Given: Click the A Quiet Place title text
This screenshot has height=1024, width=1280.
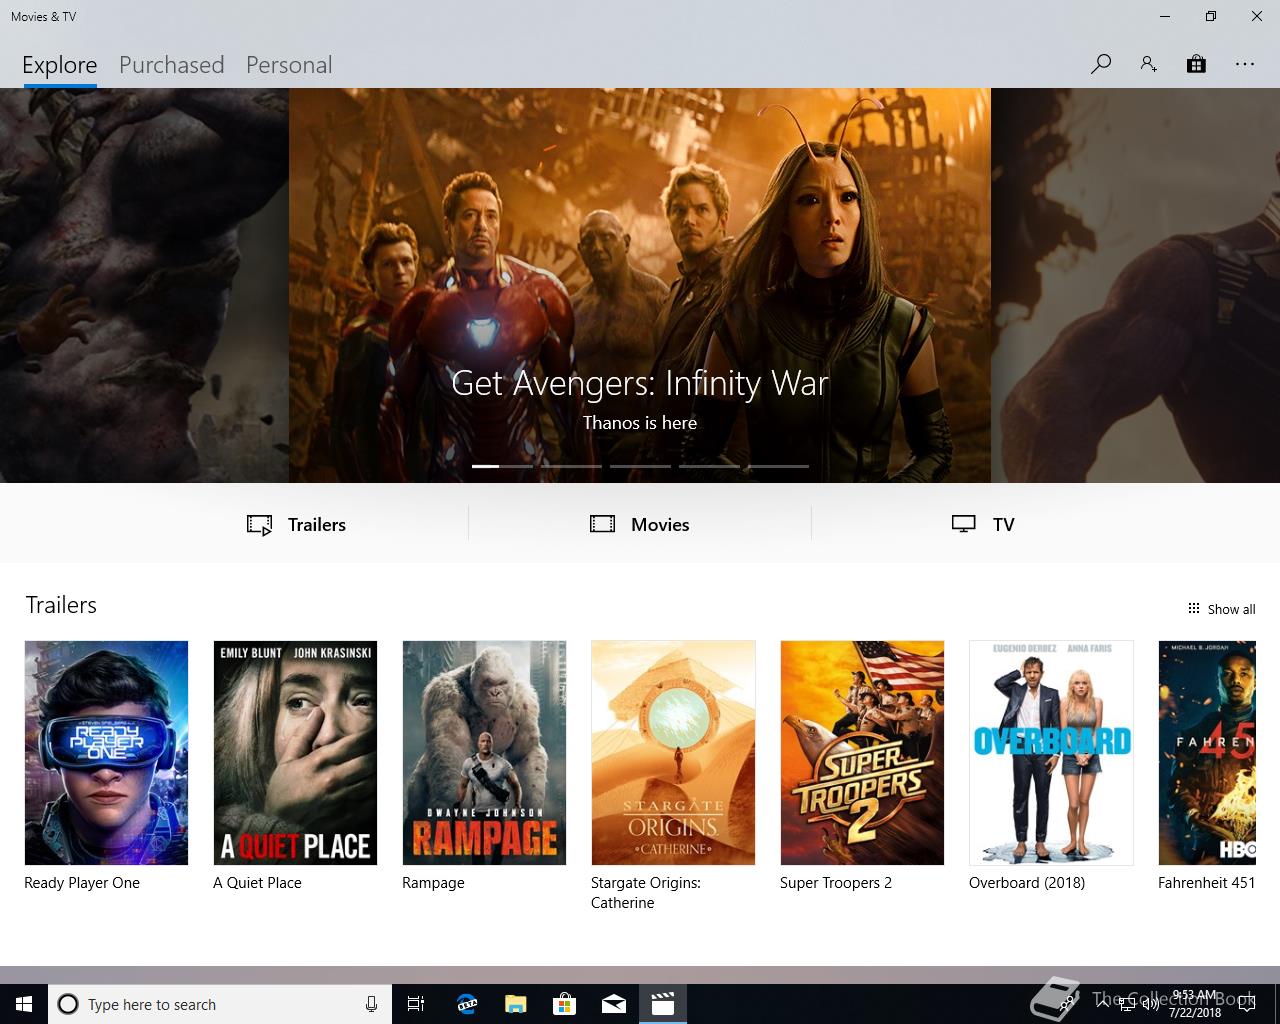Looking at the screenshot, I should pyautogui.click(x=257, y=883).
